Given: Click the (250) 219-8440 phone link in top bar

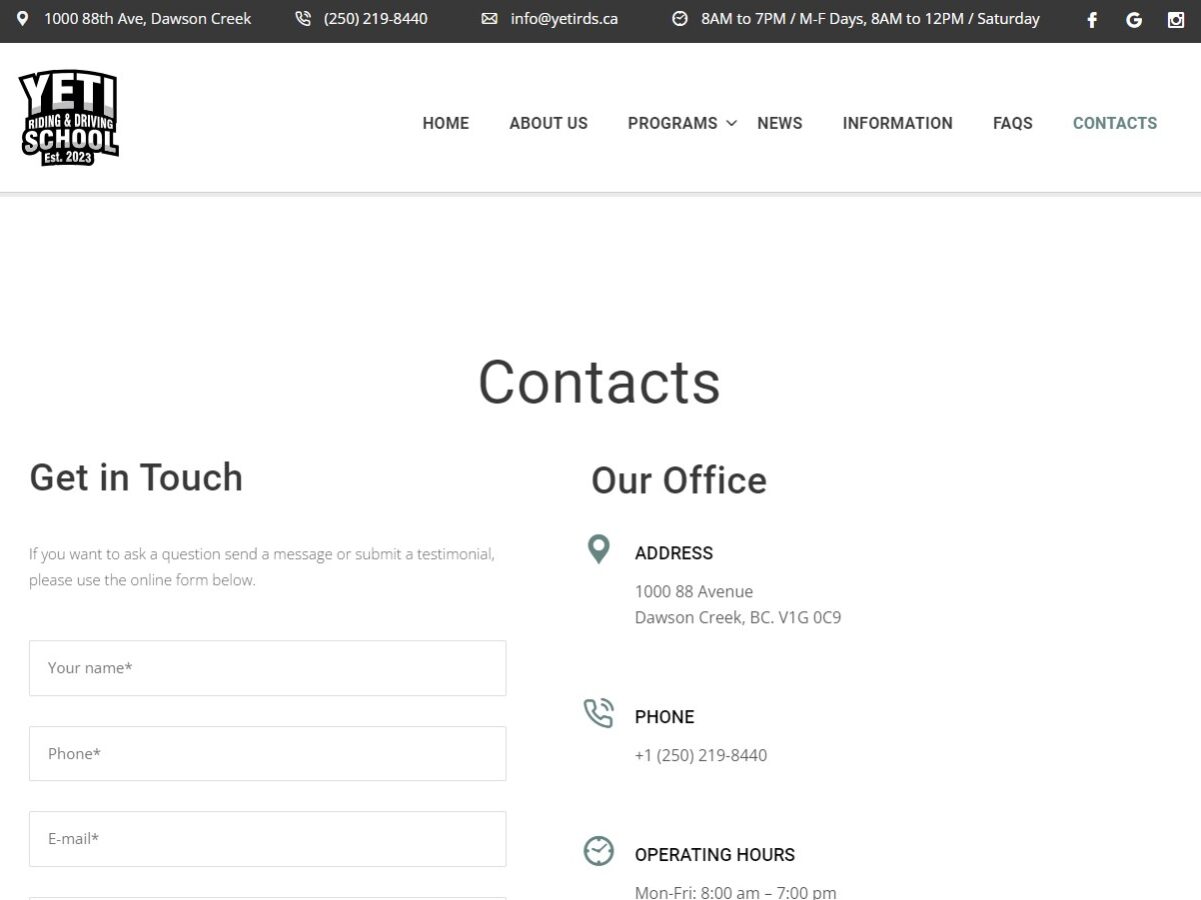Looking at the screenshot, I should tap(375, 19).
